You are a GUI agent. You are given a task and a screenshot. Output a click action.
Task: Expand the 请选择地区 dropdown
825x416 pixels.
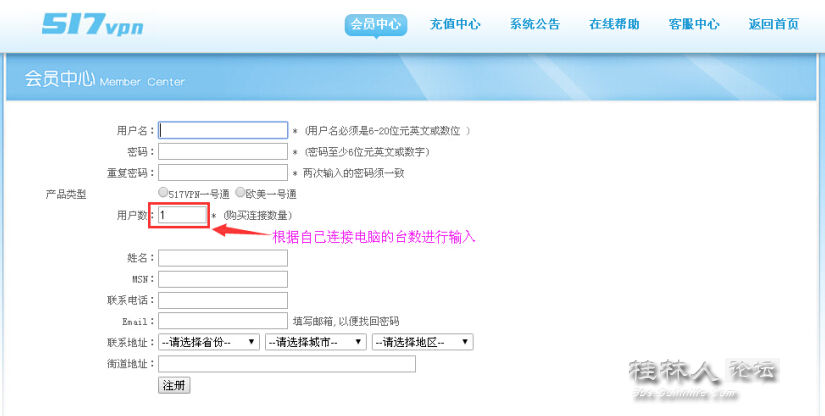[422, 342]
